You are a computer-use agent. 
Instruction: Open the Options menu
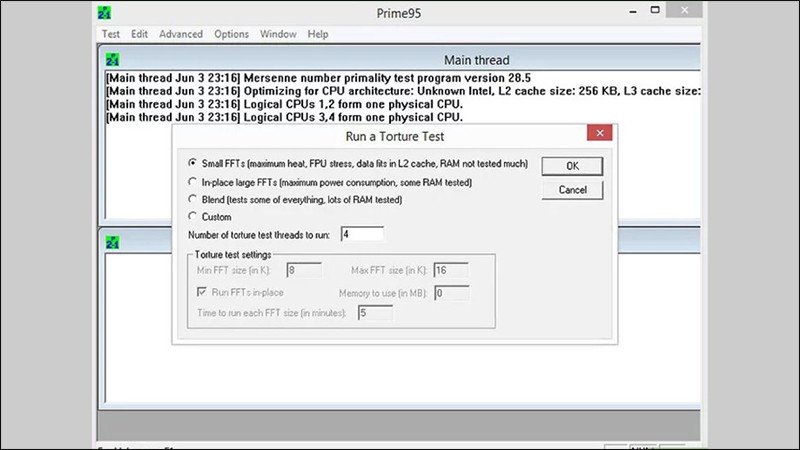click(x=231, y=34)
